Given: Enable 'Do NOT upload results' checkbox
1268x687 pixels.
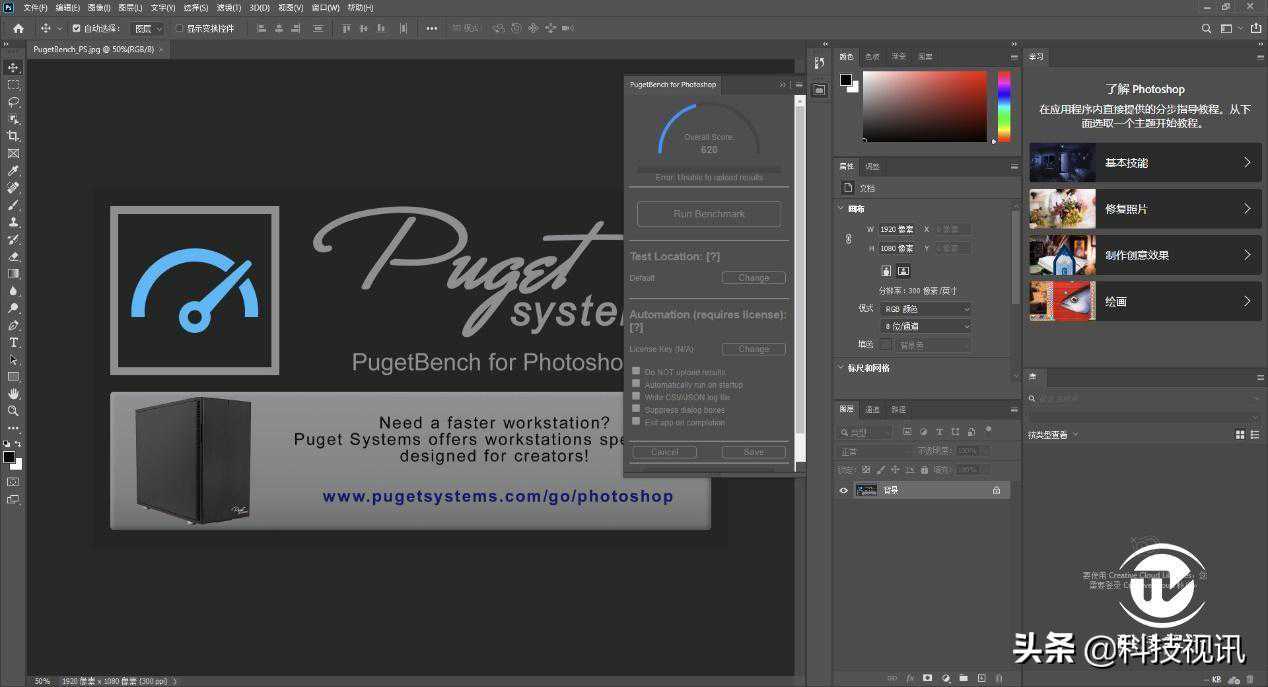Looking at the screenshot, I should point(636,371).
